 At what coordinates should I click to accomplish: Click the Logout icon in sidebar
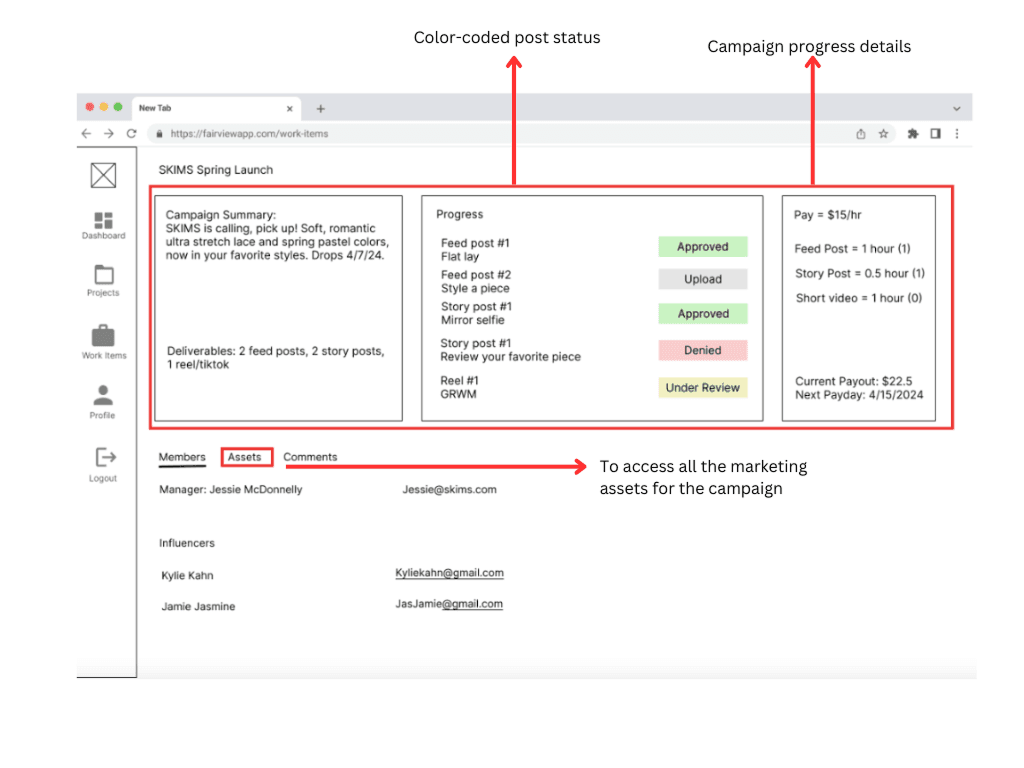pos(104,457)
